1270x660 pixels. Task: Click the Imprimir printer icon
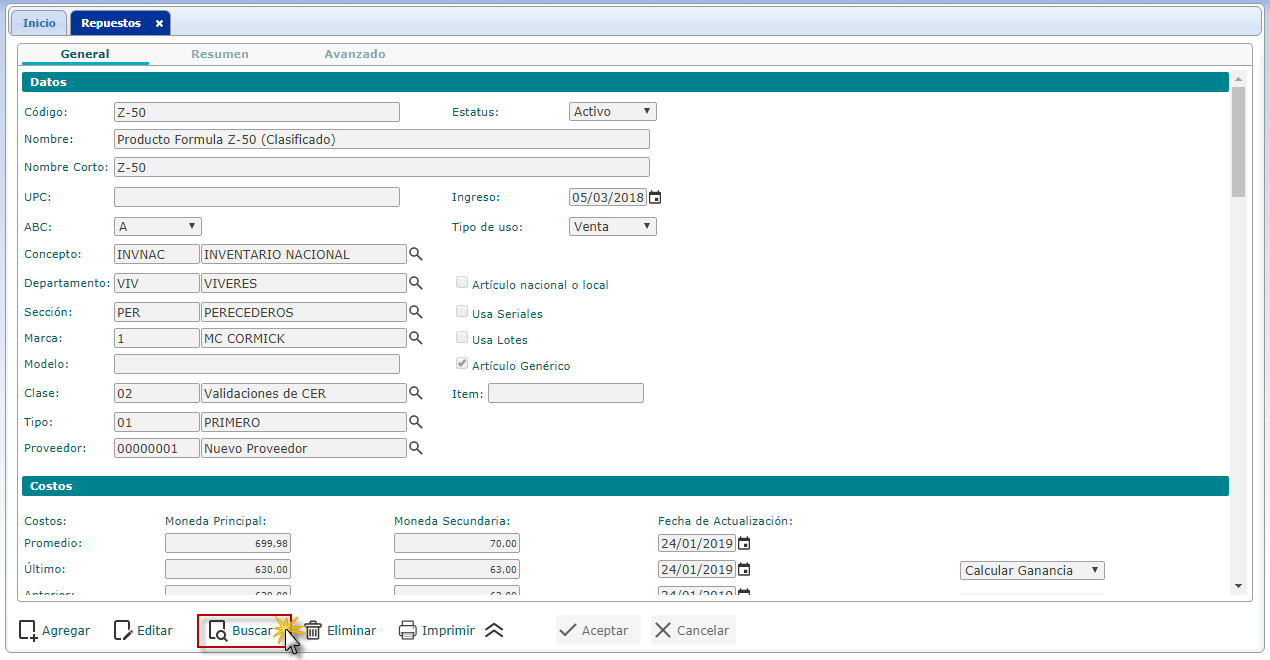[407, 631]
